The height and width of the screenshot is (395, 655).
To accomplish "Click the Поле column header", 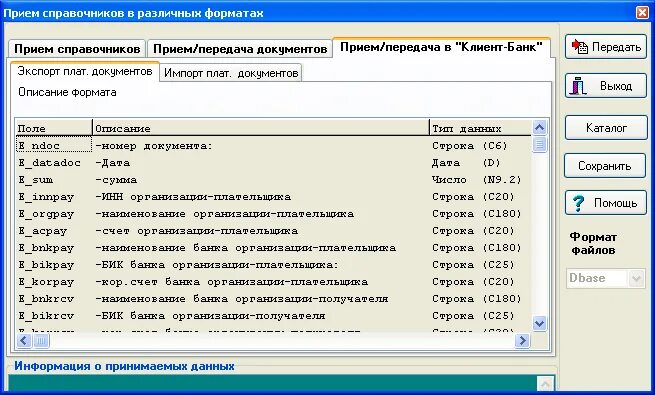I will tap(54, 128).
